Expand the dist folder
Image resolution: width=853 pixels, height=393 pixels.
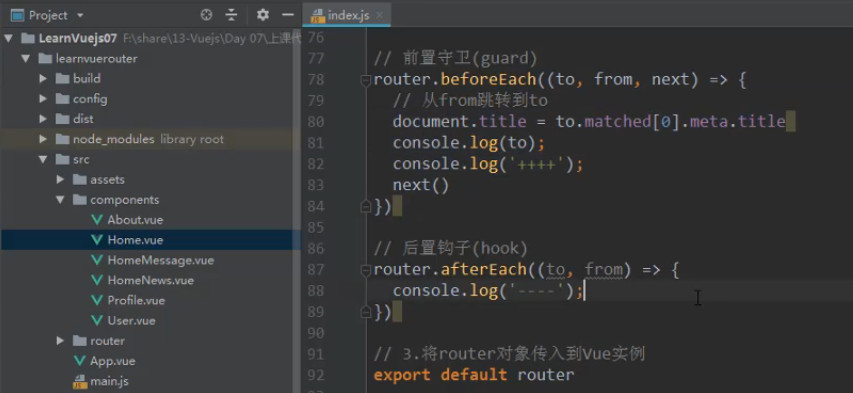coord(43,119)
